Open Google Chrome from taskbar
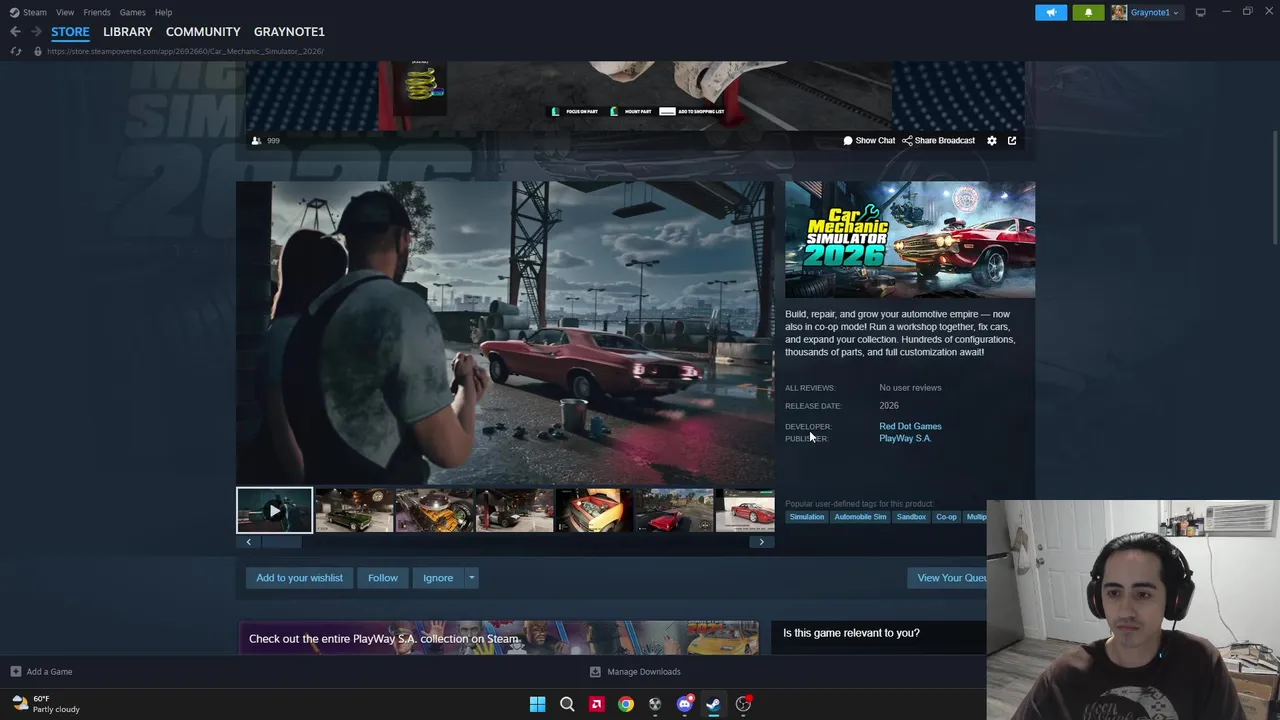Image resolution: width=1280 pixels, height=720 pixels. click(x=625, y=704)
